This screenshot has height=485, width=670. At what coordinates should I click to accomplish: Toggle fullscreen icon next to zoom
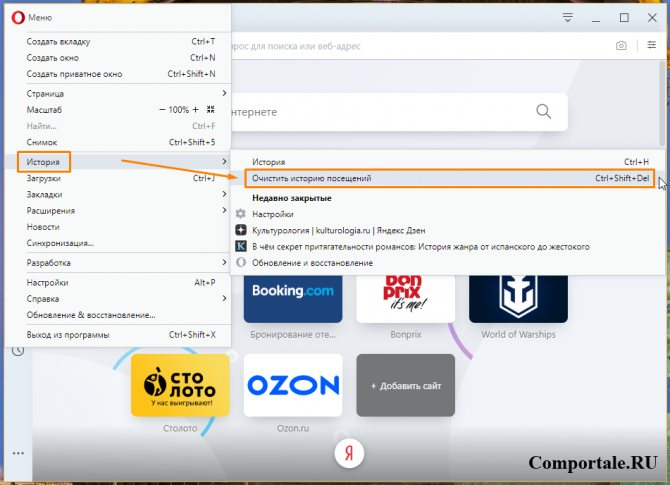tap(210, 109)
